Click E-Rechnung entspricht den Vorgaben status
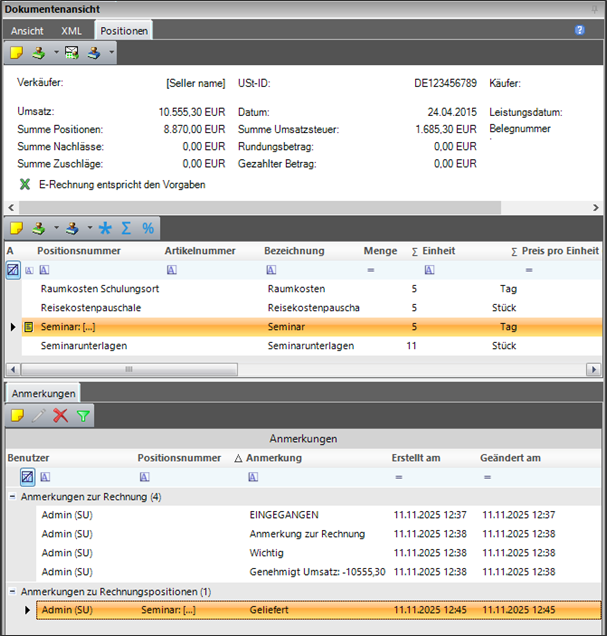 [122, 185]
